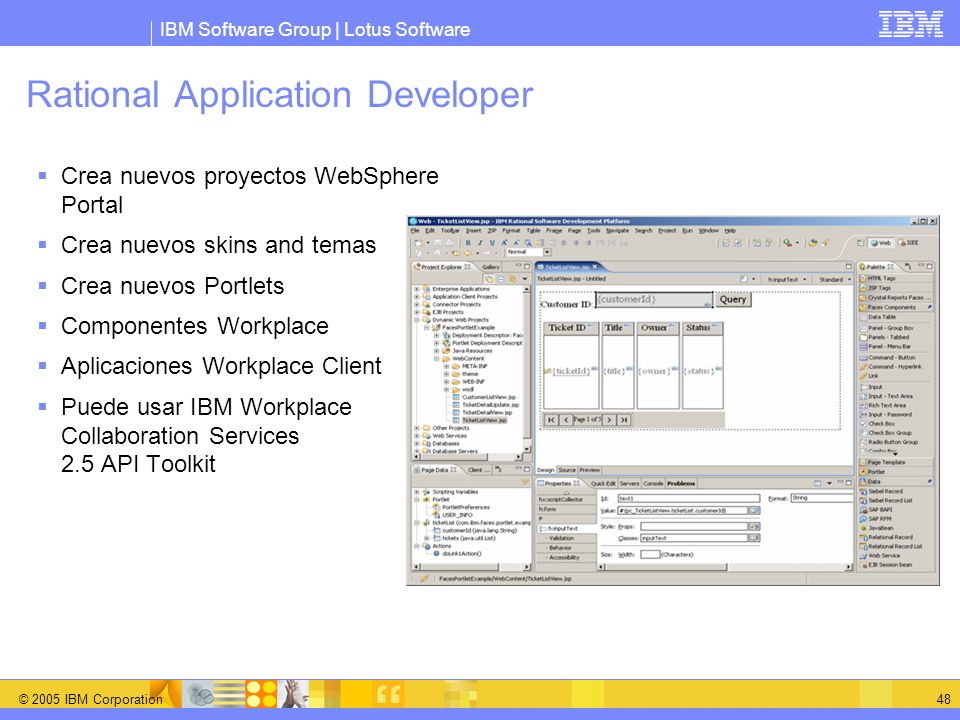Select Command - Hyperlink palette item
The width and height of the screenshot is (960, 720).
pos(891,367)
